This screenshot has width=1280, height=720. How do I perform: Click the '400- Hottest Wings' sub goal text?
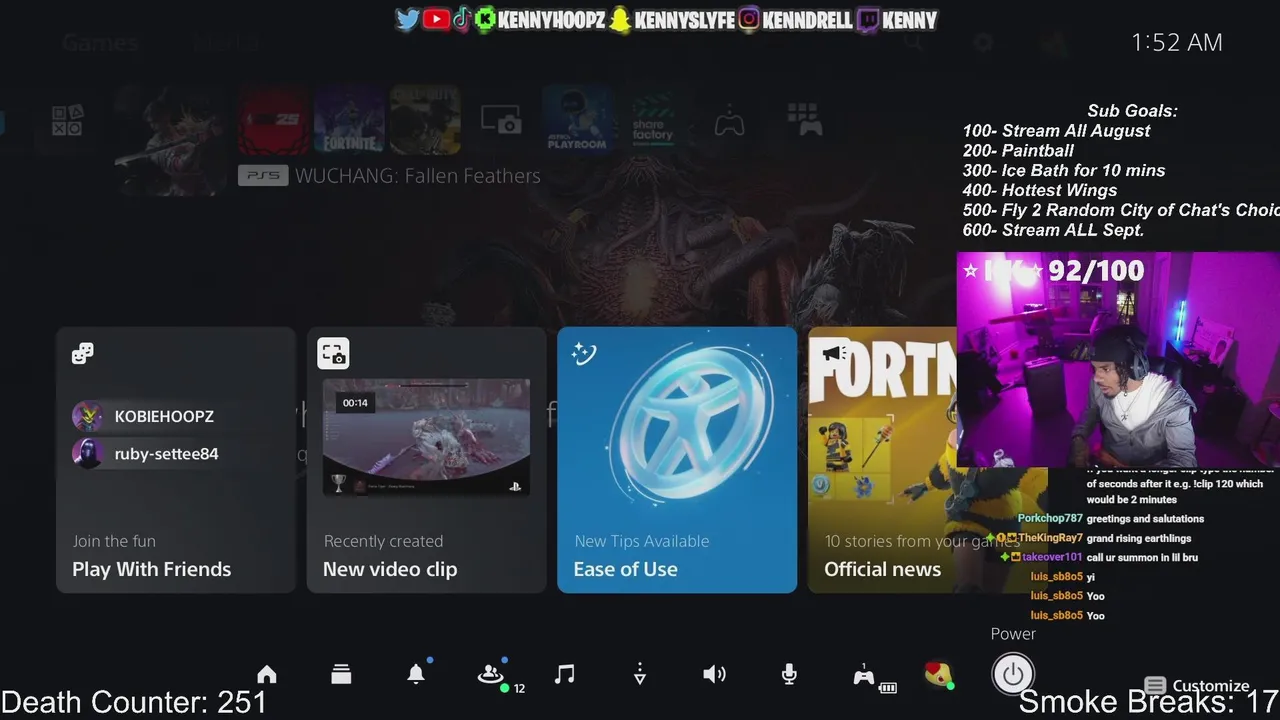click(x=1040, y=190)
